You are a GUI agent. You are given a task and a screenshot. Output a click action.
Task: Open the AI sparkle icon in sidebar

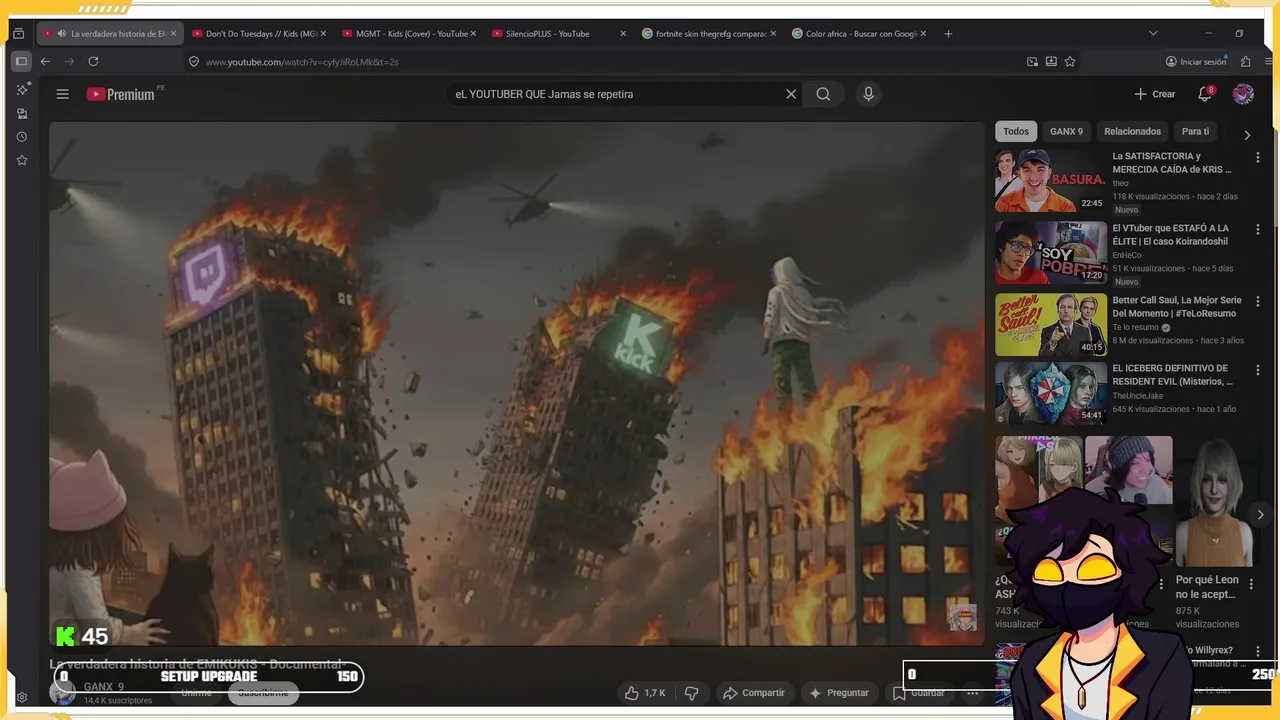[22, 89]
